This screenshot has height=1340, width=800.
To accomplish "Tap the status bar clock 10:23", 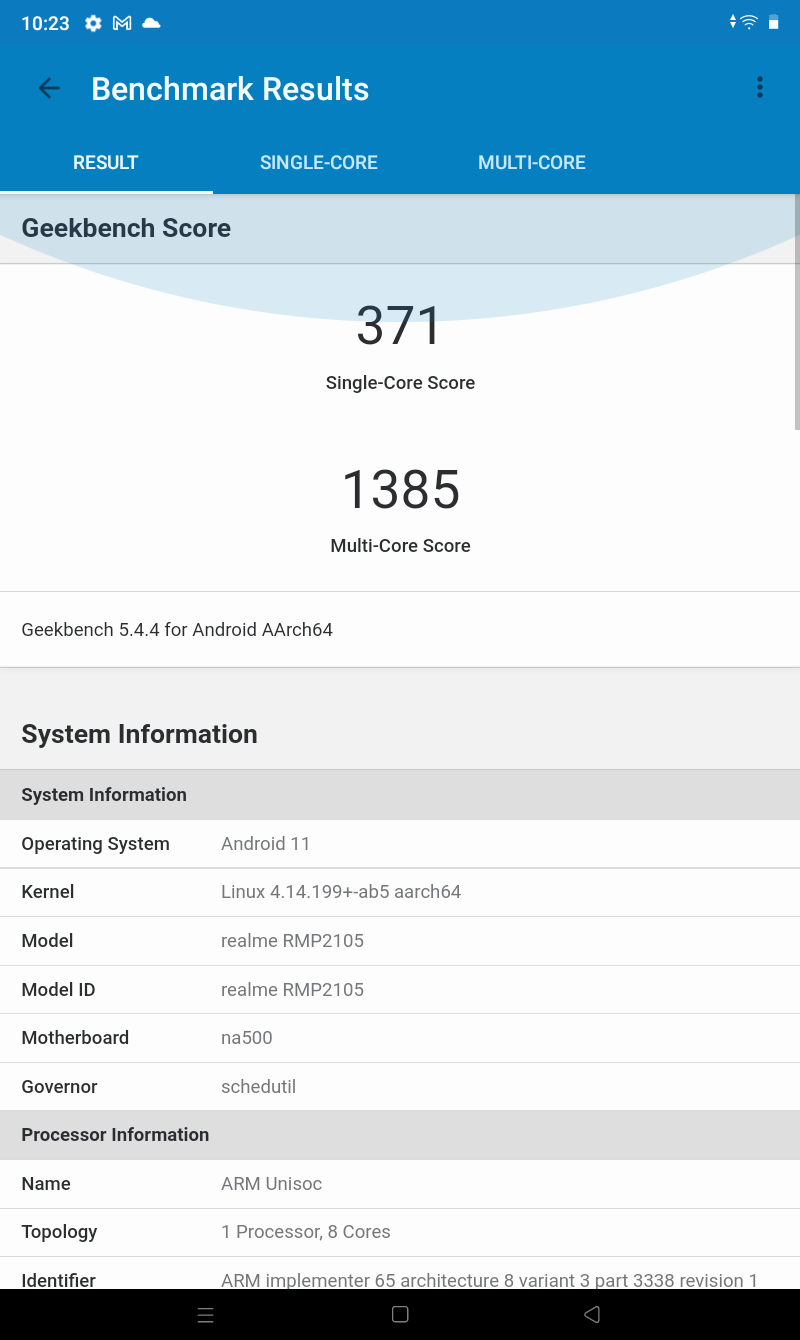I will click(46, 23).
